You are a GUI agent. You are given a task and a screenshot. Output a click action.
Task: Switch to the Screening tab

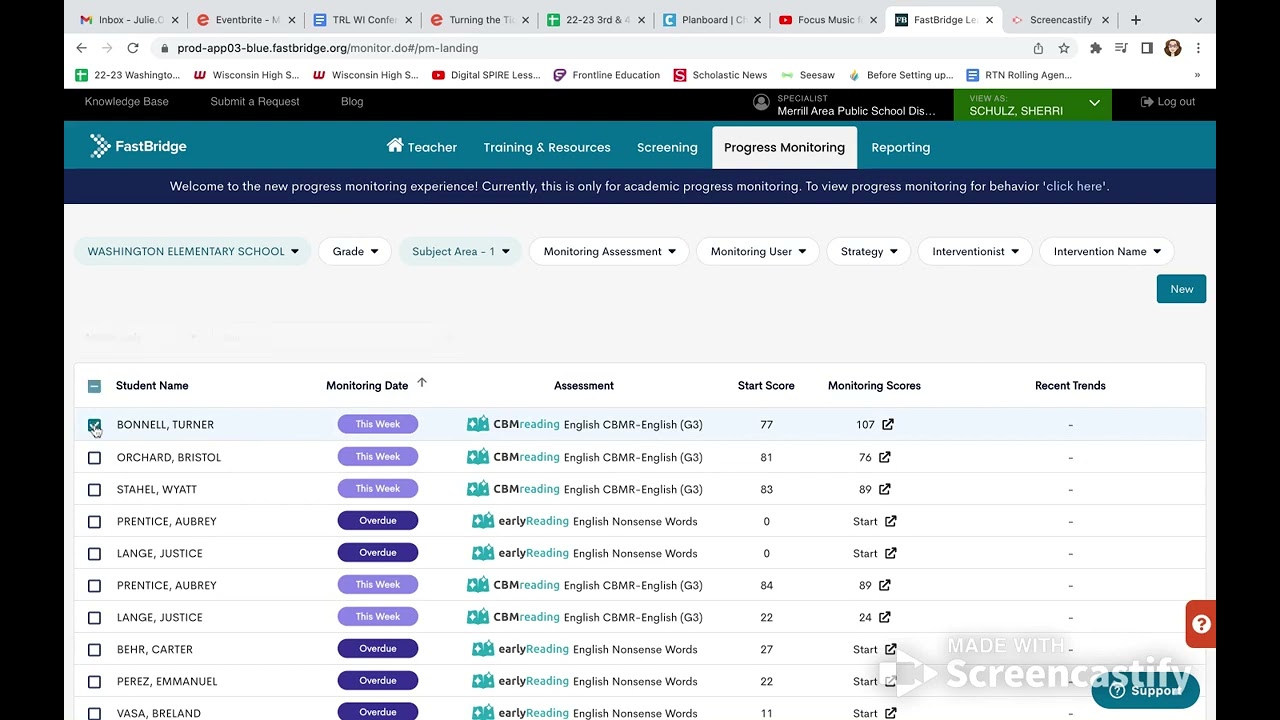point(667,147)
